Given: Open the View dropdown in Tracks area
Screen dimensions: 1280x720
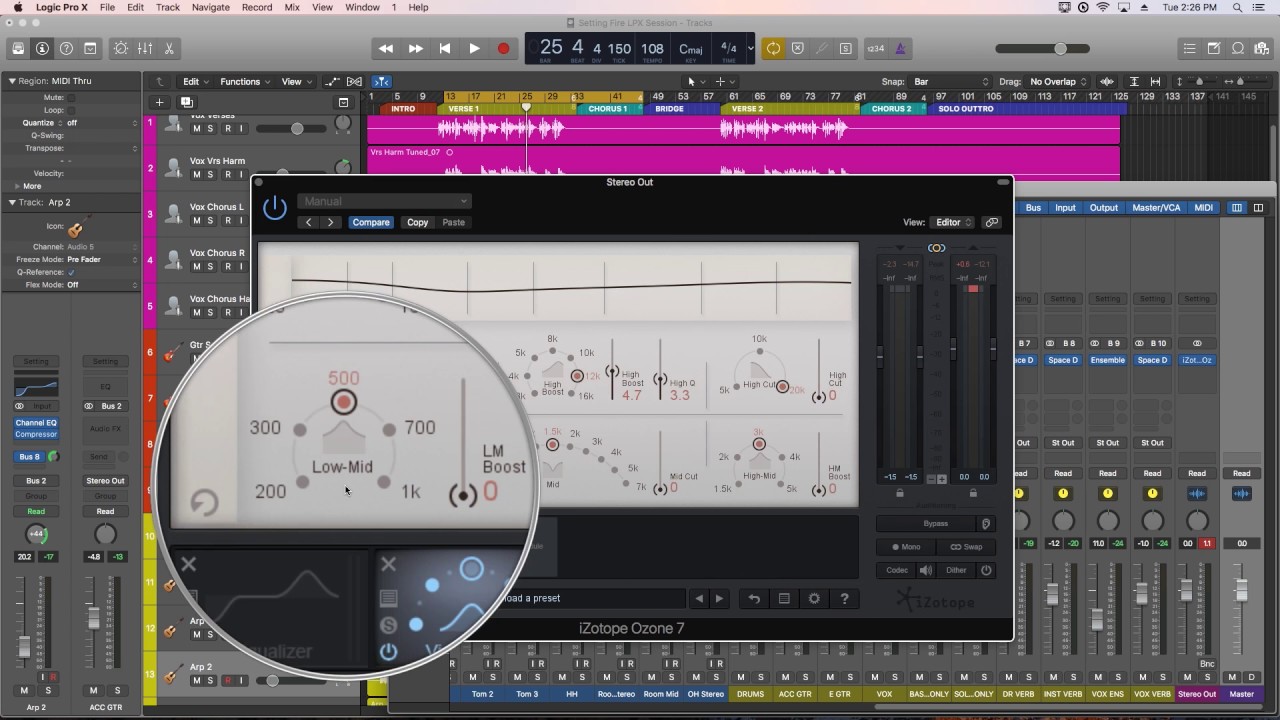Looking at the screenshot, I should (x=295, y=82).
